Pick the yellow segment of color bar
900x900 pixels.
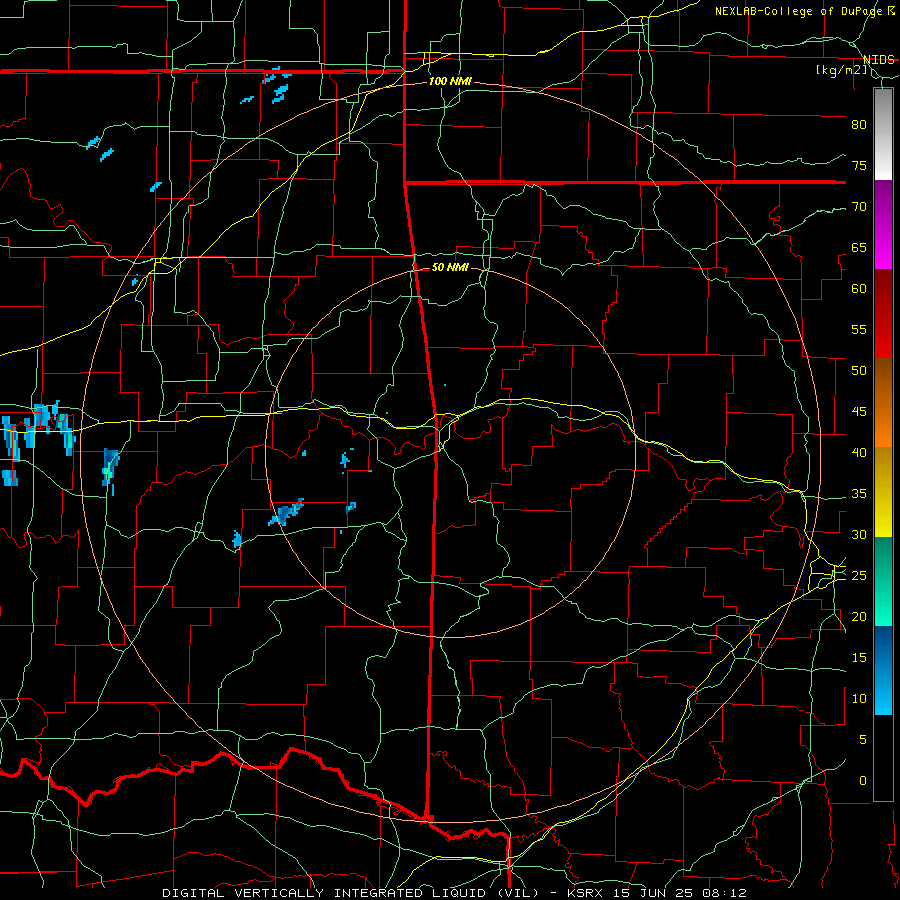point(883,492)
